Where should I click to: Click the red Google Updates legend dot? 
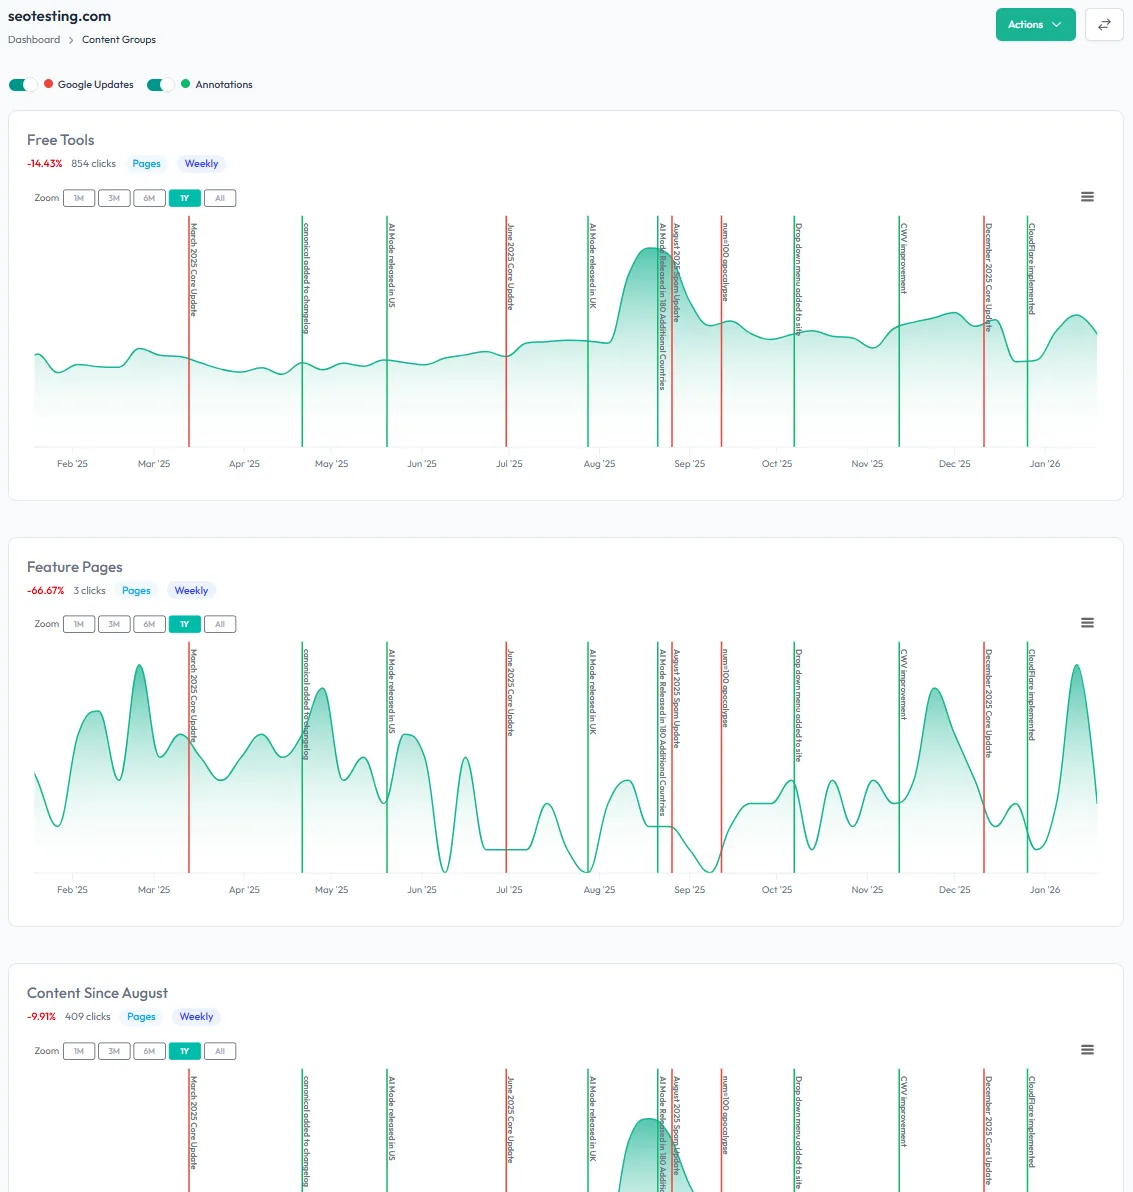(x=48, y=84)
